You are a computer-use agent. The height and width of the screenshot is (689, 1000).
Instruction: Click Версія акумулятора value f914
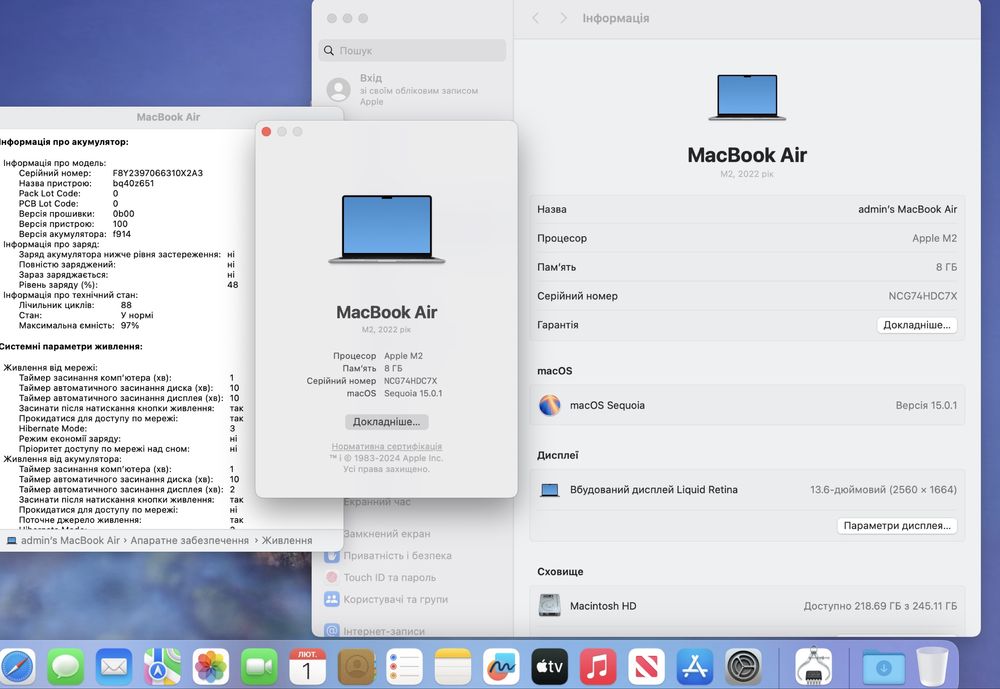[x=122, y=234]
